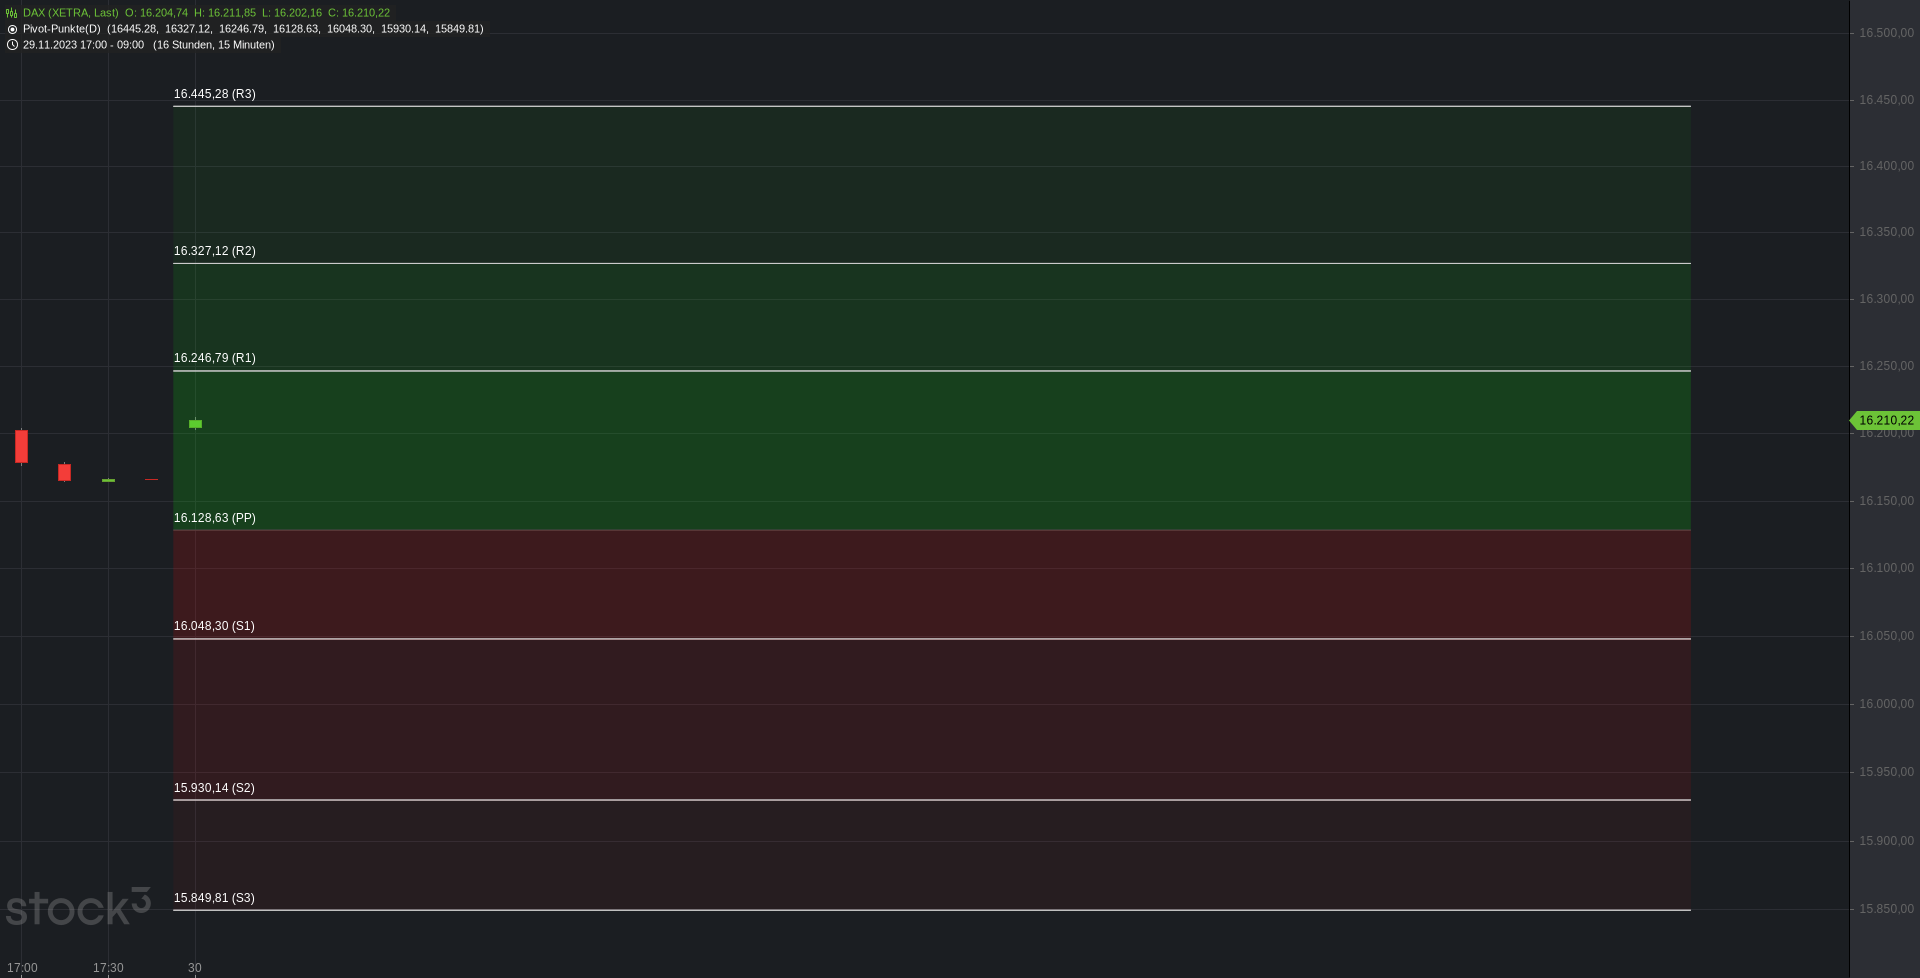
Task: Click the 17:30 label on time axis
Action: click(x=108, y=968)
